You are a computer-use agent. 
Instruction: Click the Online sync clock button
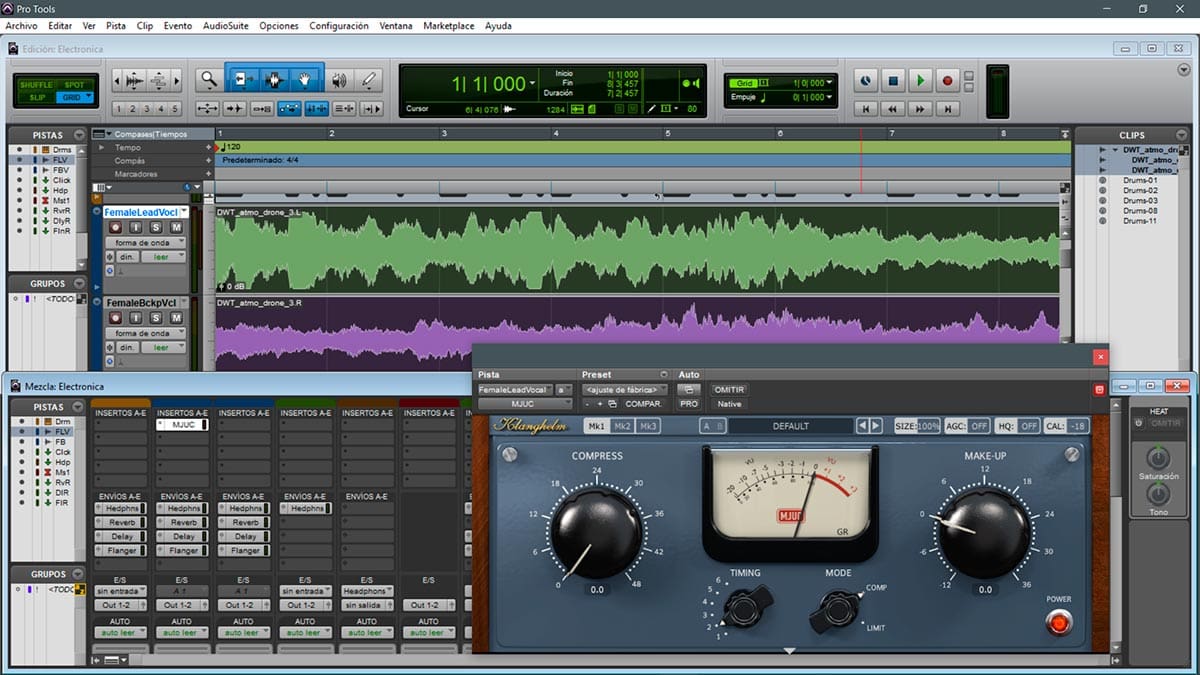point(866,80)
